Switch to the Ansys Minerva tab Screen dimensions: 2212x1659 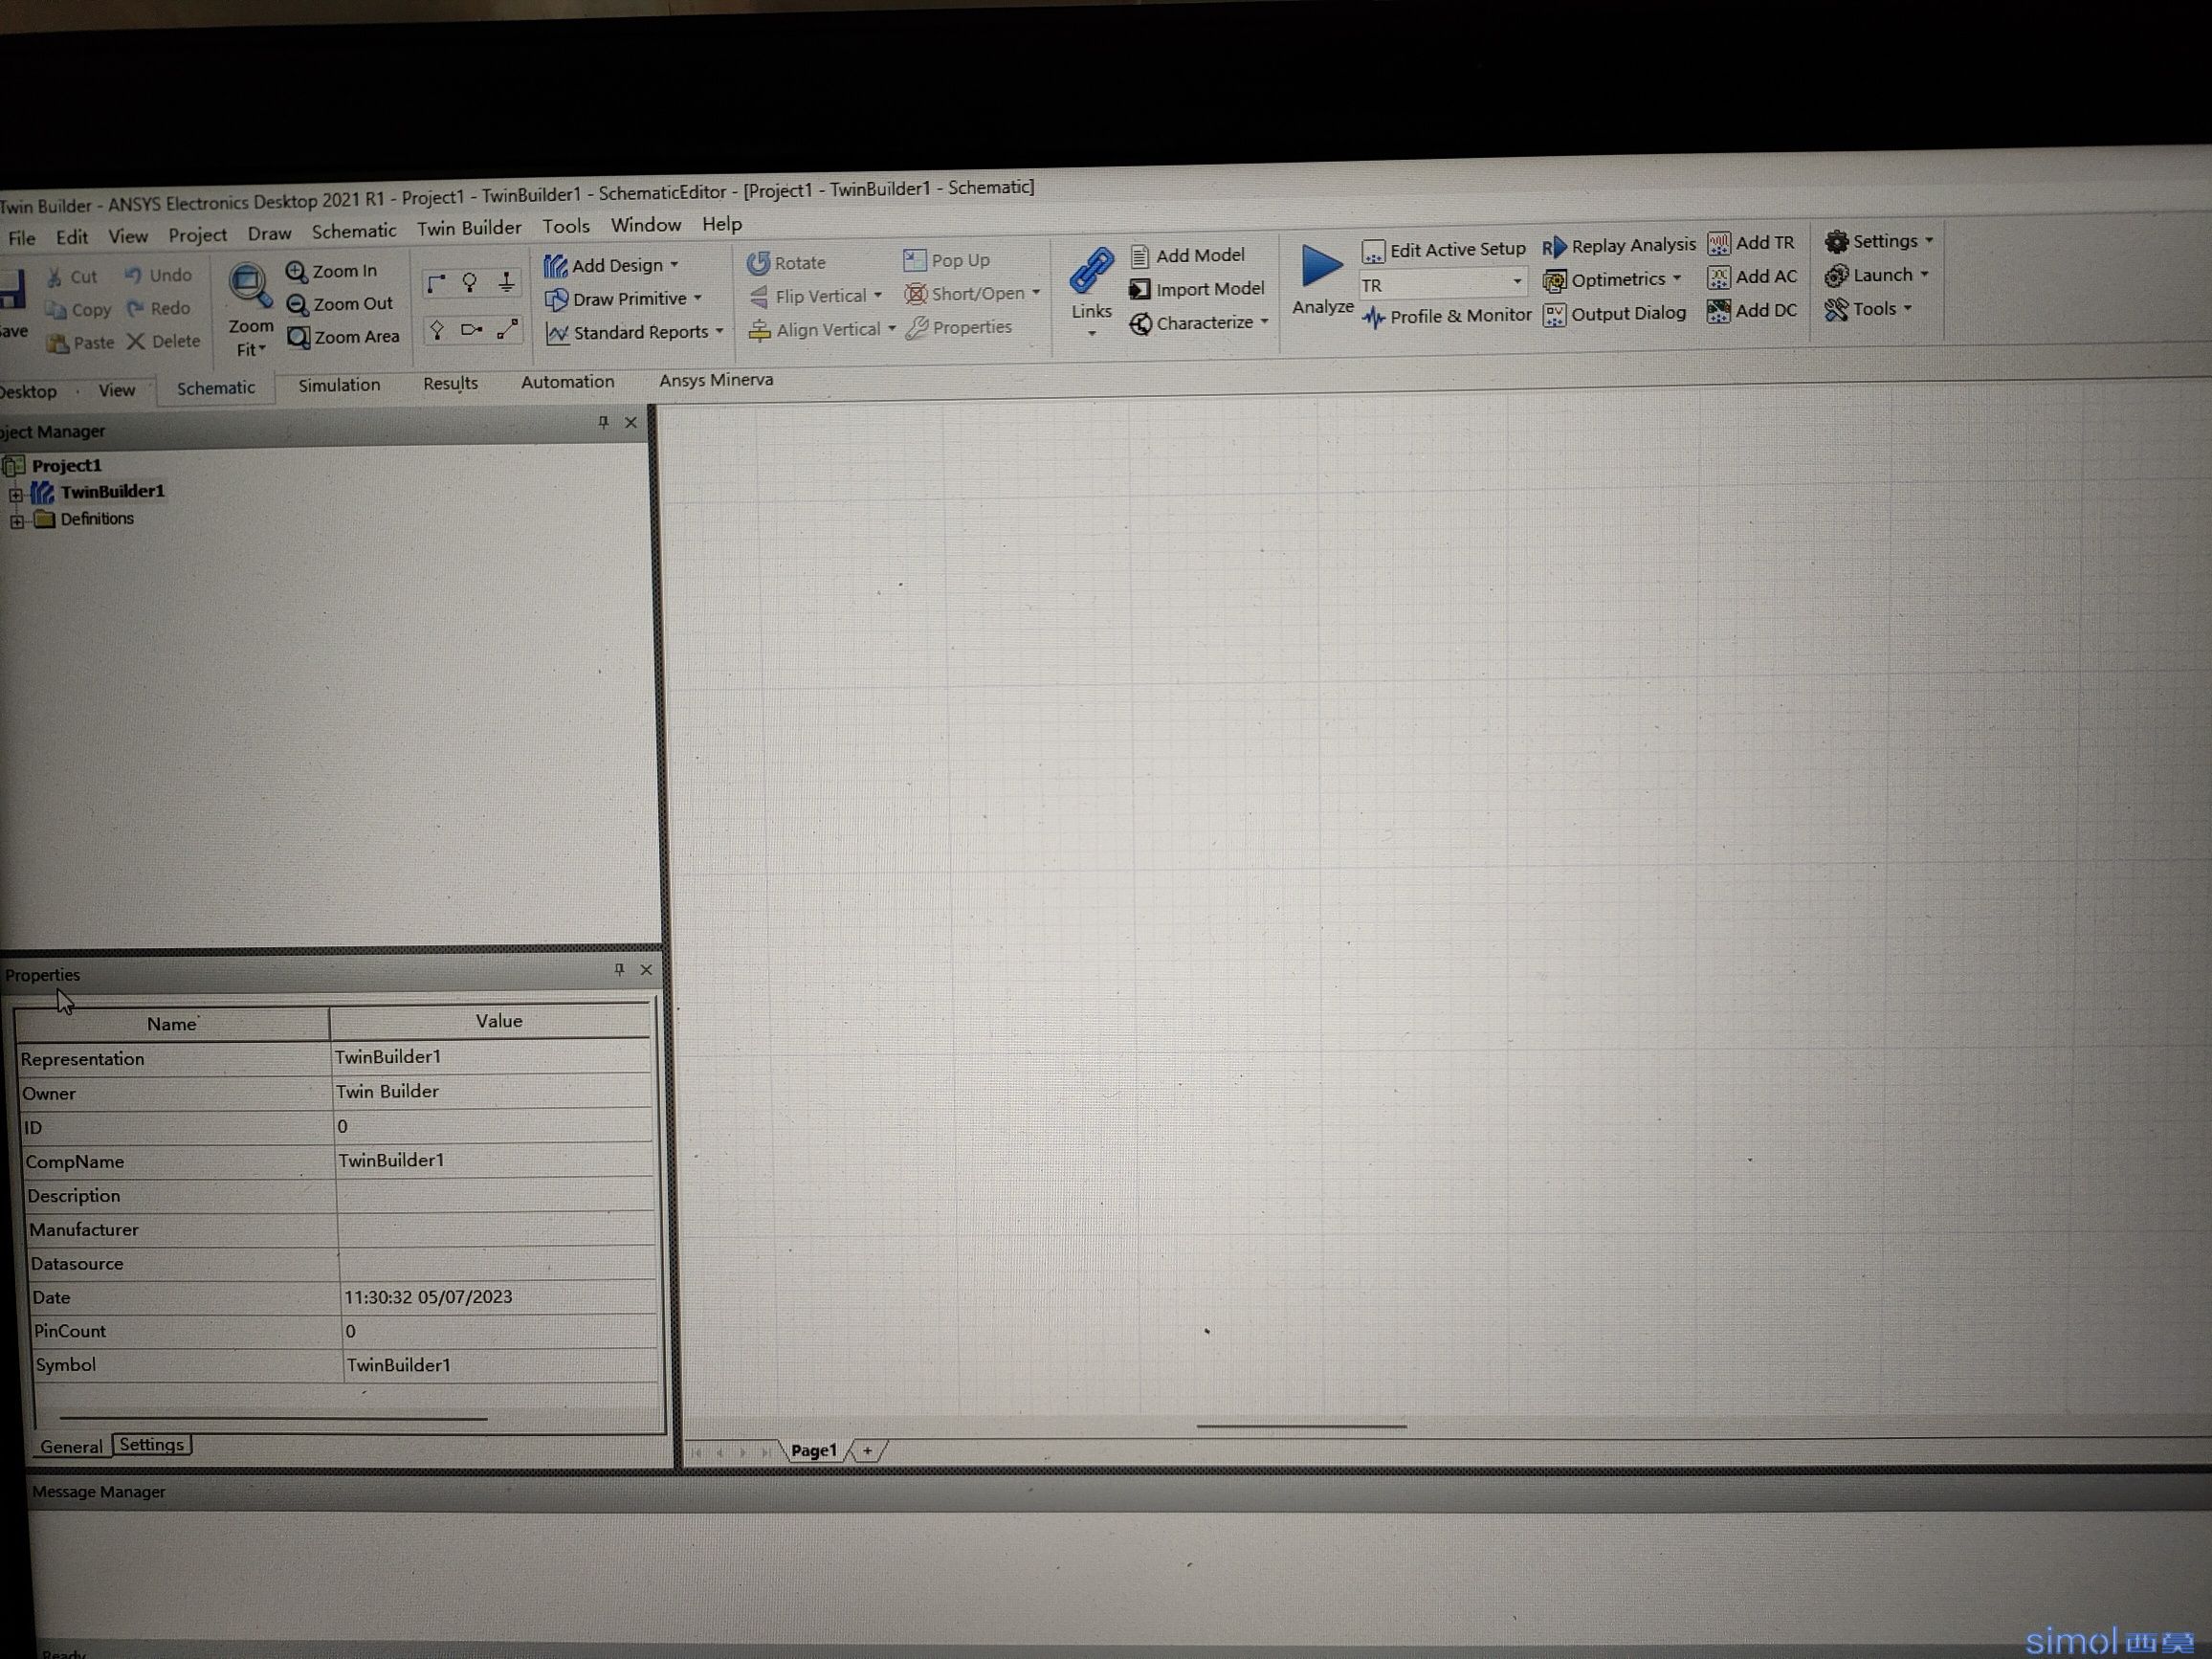pyautogui.click(x=716, y=380)
